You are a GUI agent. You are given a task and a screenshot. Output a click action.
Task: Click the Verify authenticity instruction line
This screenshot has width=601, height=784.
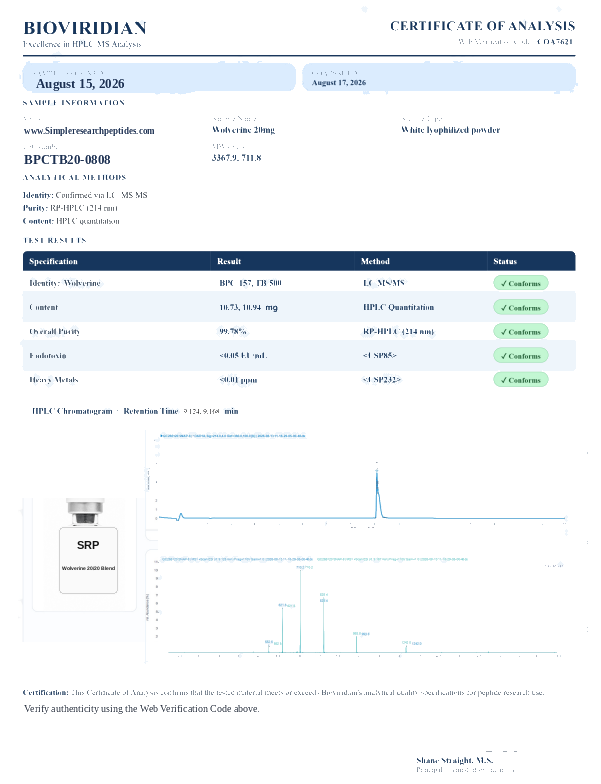142,708
